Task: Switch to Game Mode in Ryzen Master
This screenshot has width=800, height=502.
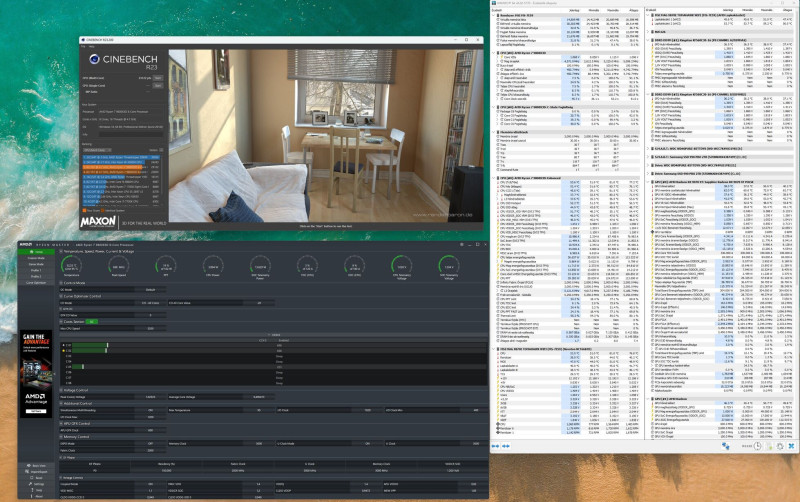Action: click(36, 264)
